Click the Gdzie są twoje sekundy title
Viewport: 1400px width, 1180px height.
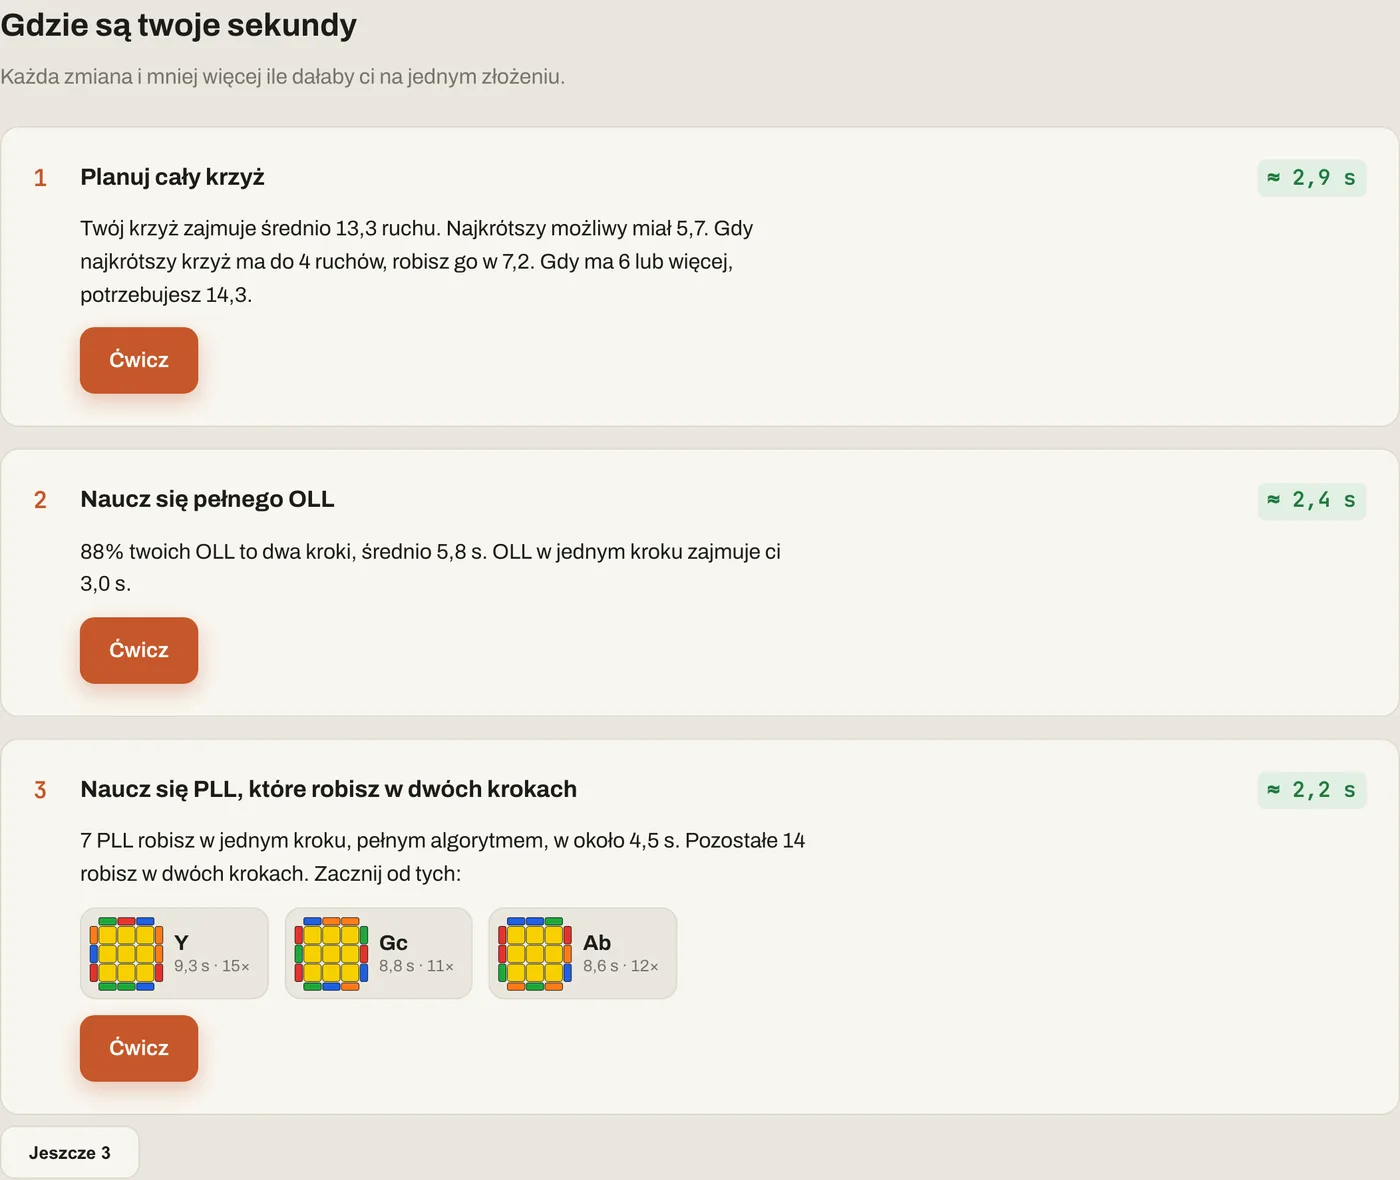178,25
